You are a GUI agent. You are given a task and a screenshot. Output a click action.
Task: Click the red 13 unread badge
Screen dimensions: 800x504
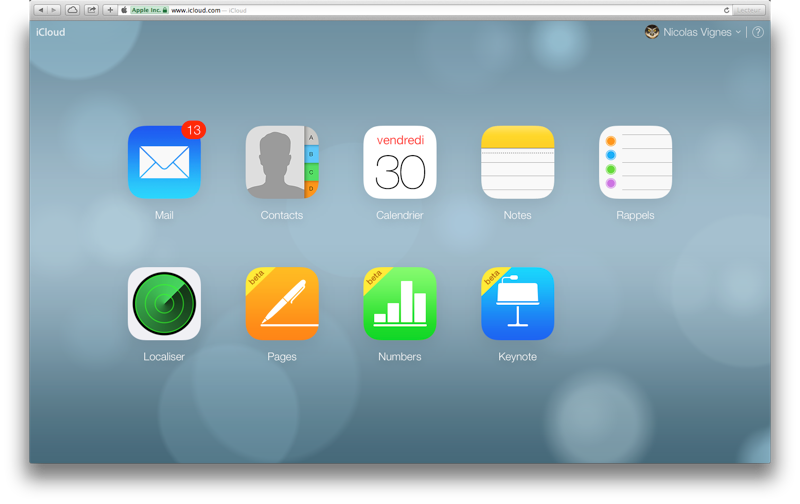pos(193,130)
